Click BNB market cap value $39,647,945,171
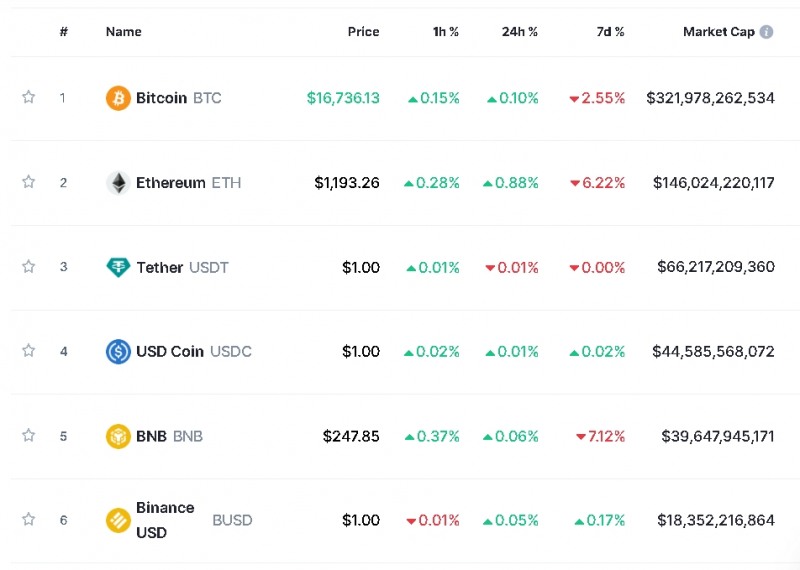Viewport: 800px width, 570px height. (717, 436)
